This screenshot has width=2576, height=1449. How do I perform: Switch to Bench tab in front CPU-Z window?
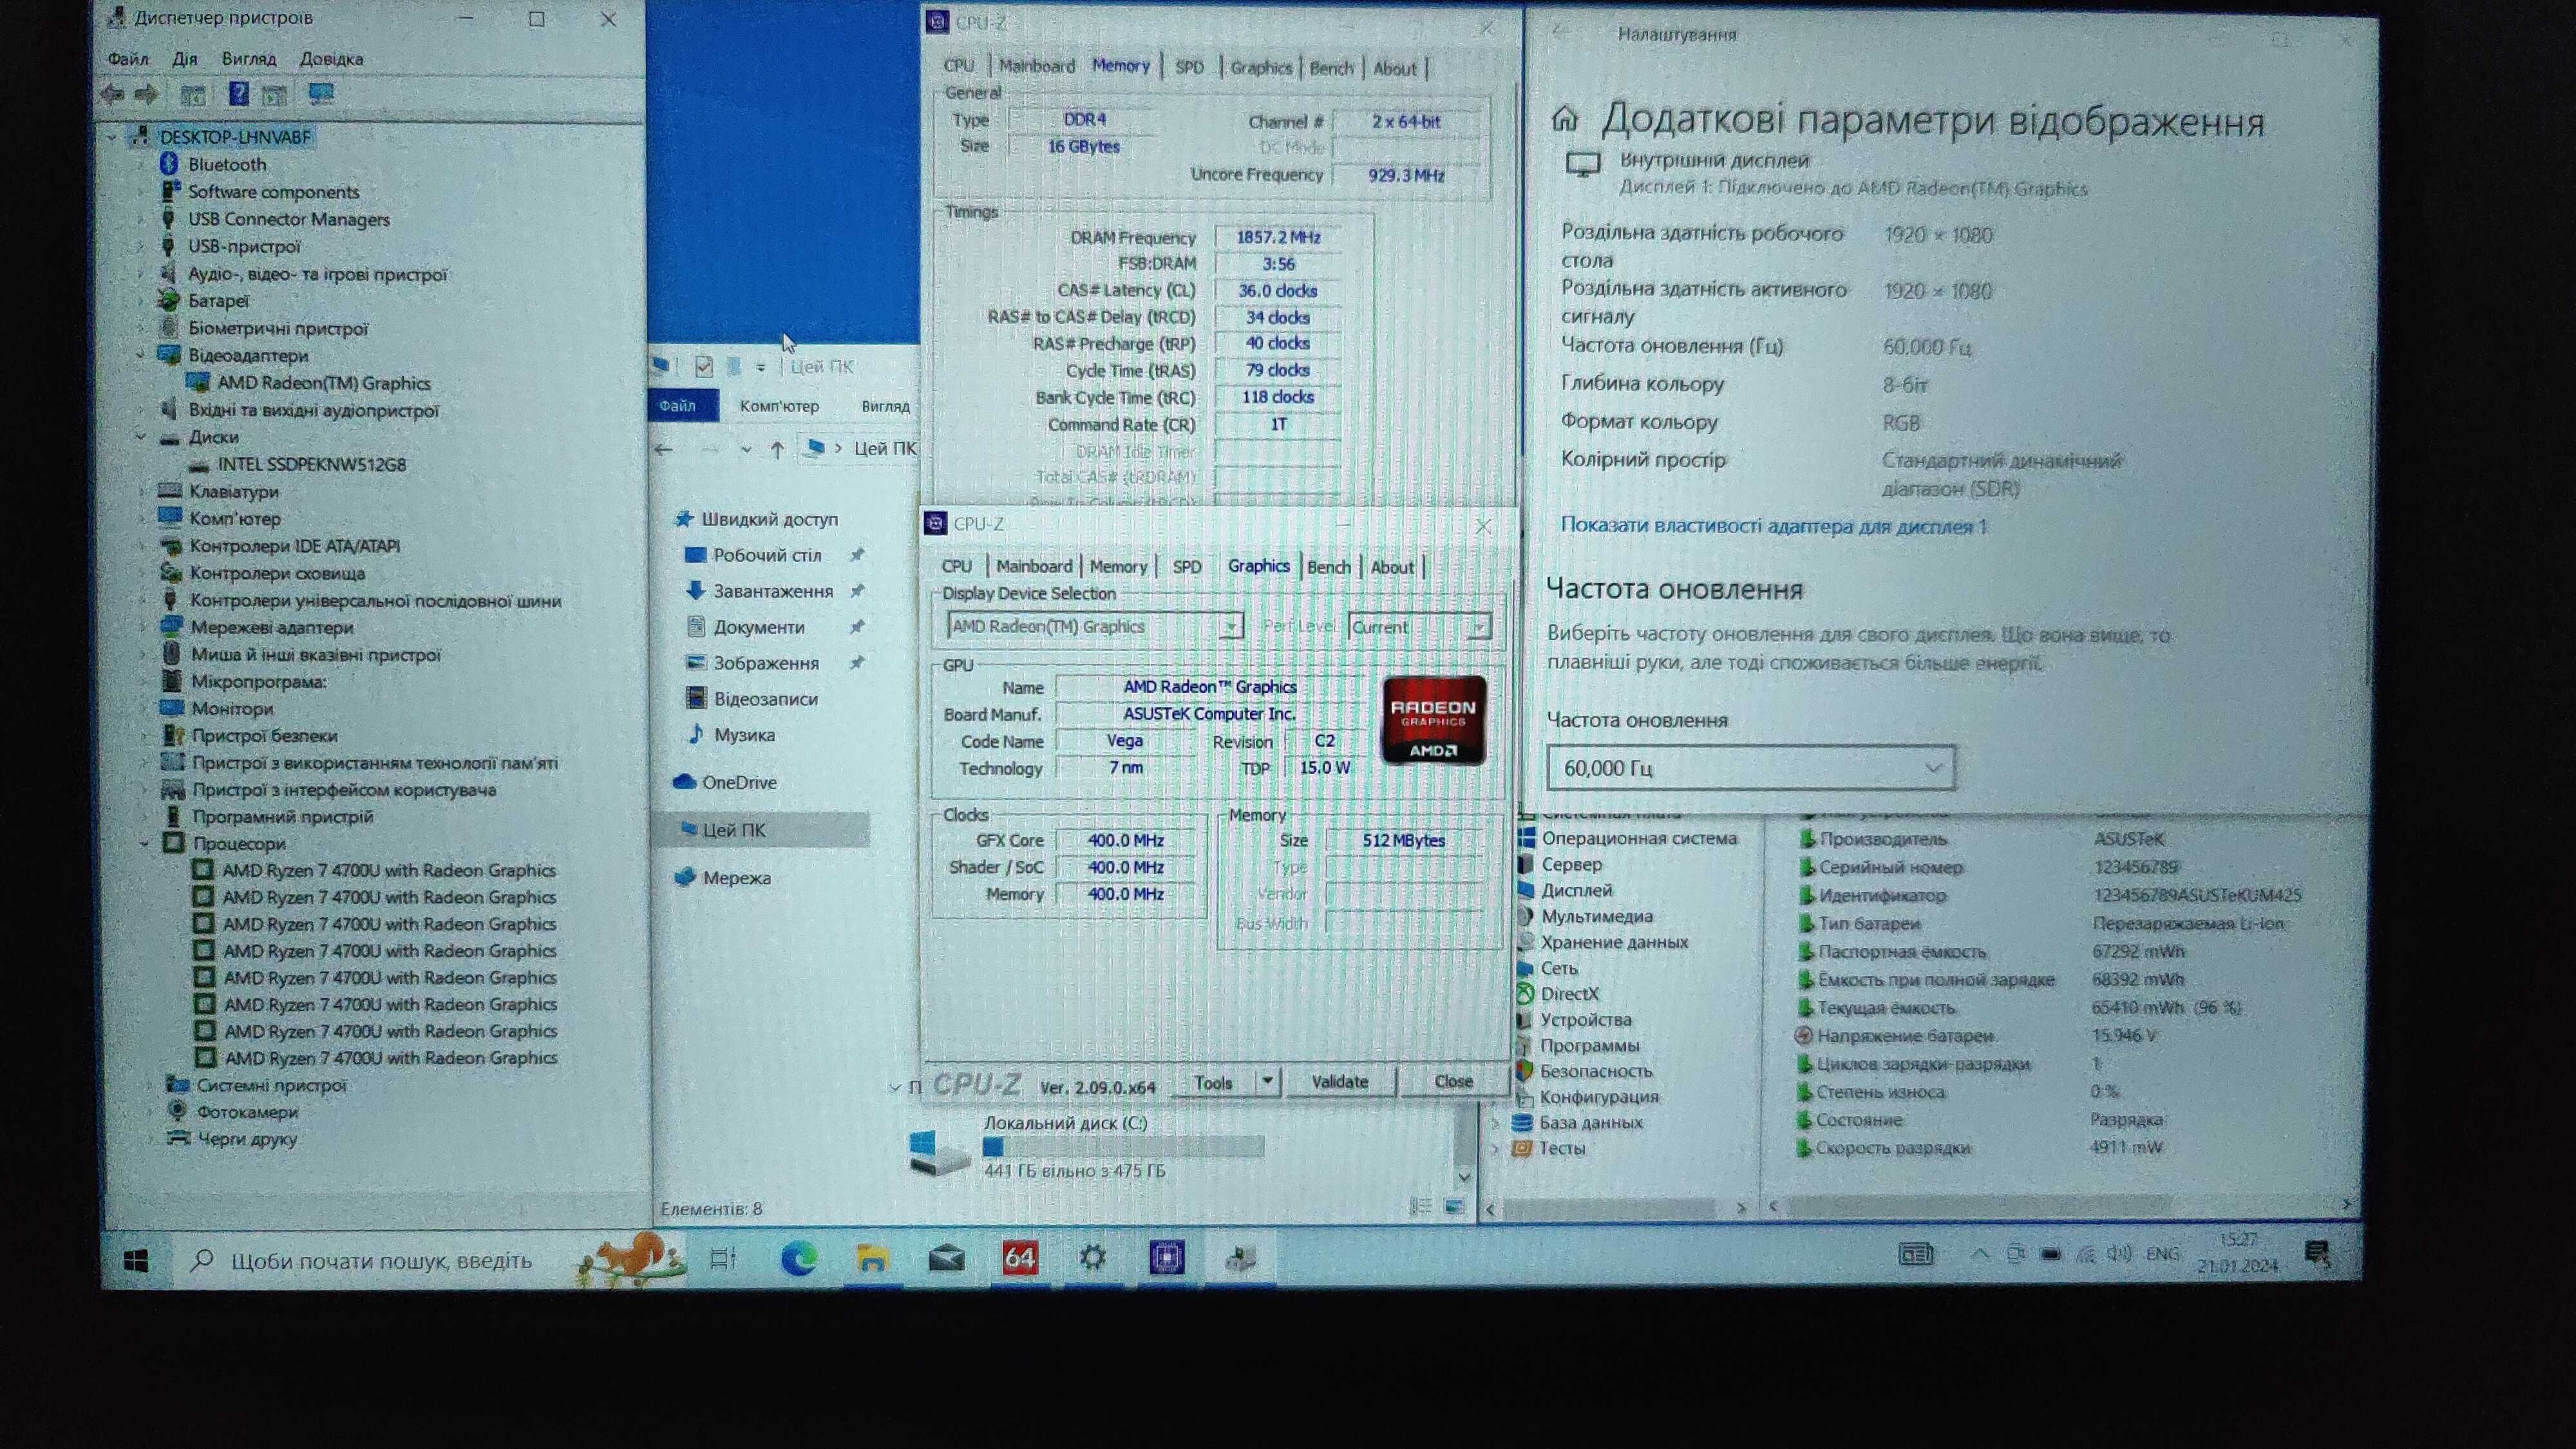(x=1329, y=567)
